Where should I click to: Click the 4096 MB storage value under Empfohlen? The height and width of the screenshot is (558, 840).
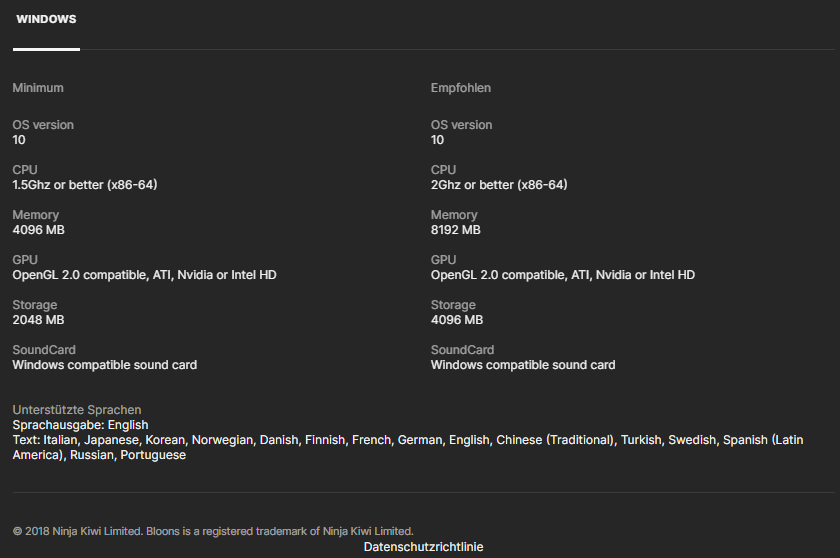[457, 320]
